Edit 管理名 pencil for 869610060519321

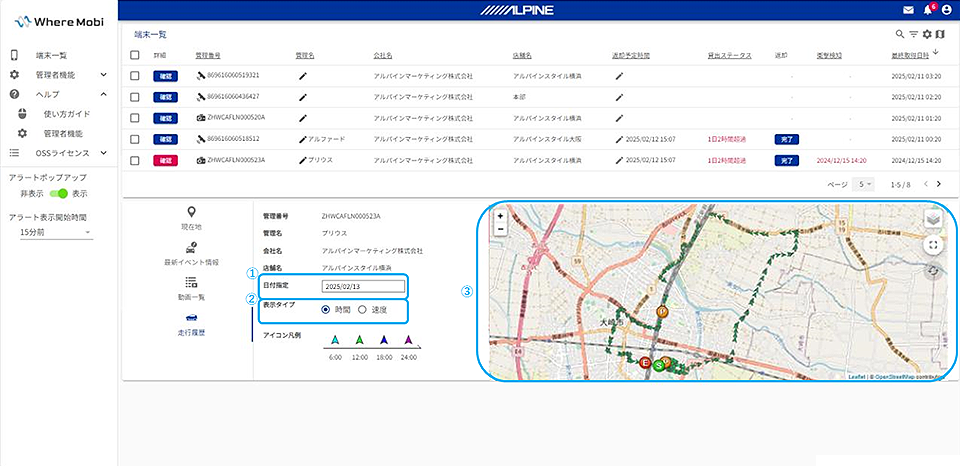(302, 76)
